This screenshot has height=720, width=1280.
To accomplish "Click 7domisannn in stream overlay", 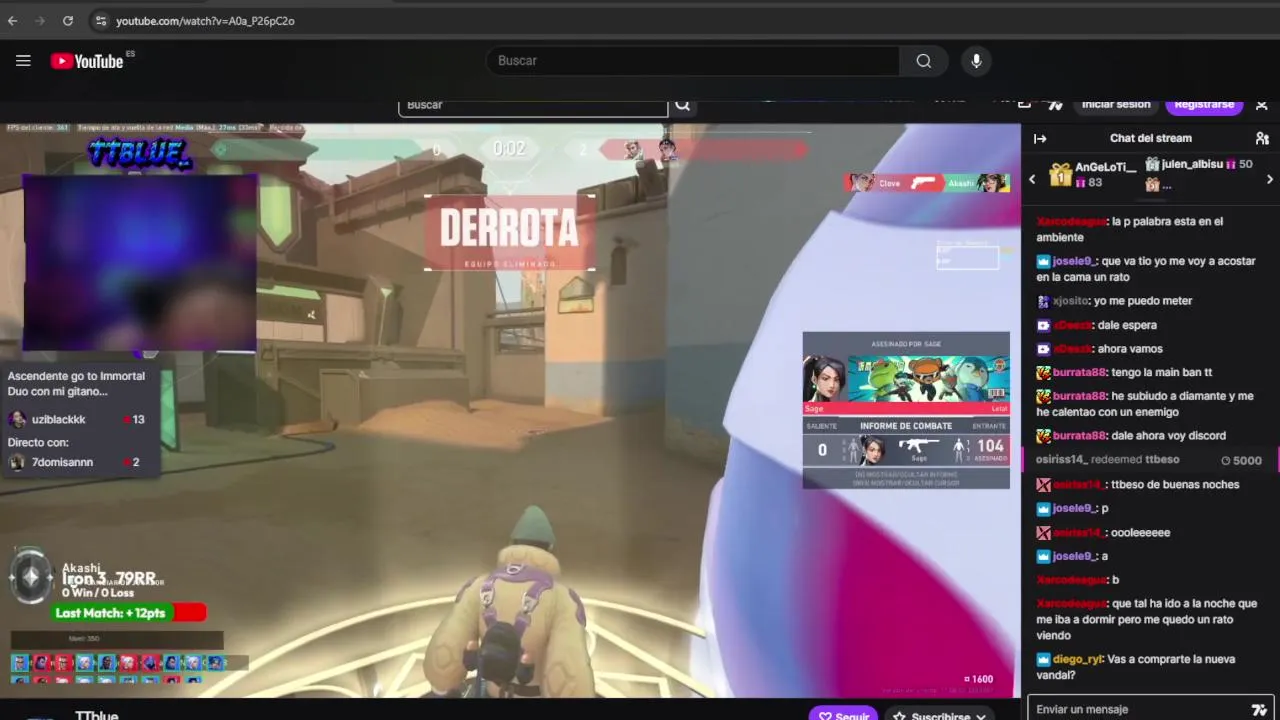I will [x=62, y=462].
